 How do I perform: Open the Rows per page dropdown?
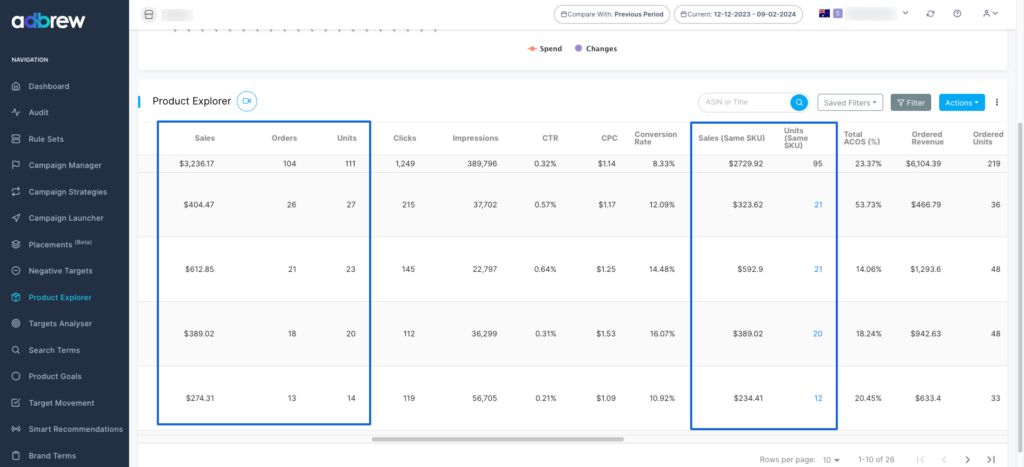831,460
